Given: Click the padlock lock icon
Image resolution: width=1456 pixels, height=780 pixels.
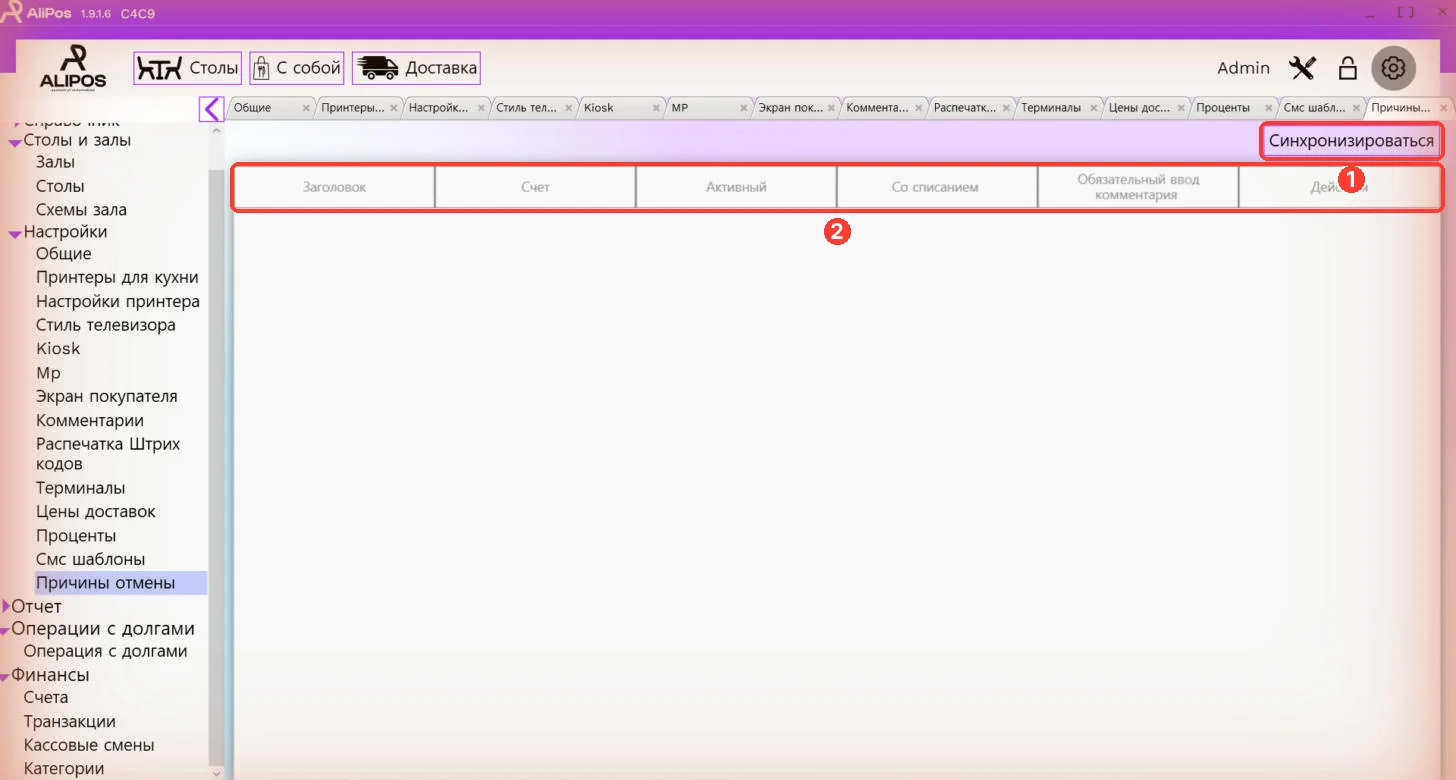Looking at the screenshot, I should 1348,68.
